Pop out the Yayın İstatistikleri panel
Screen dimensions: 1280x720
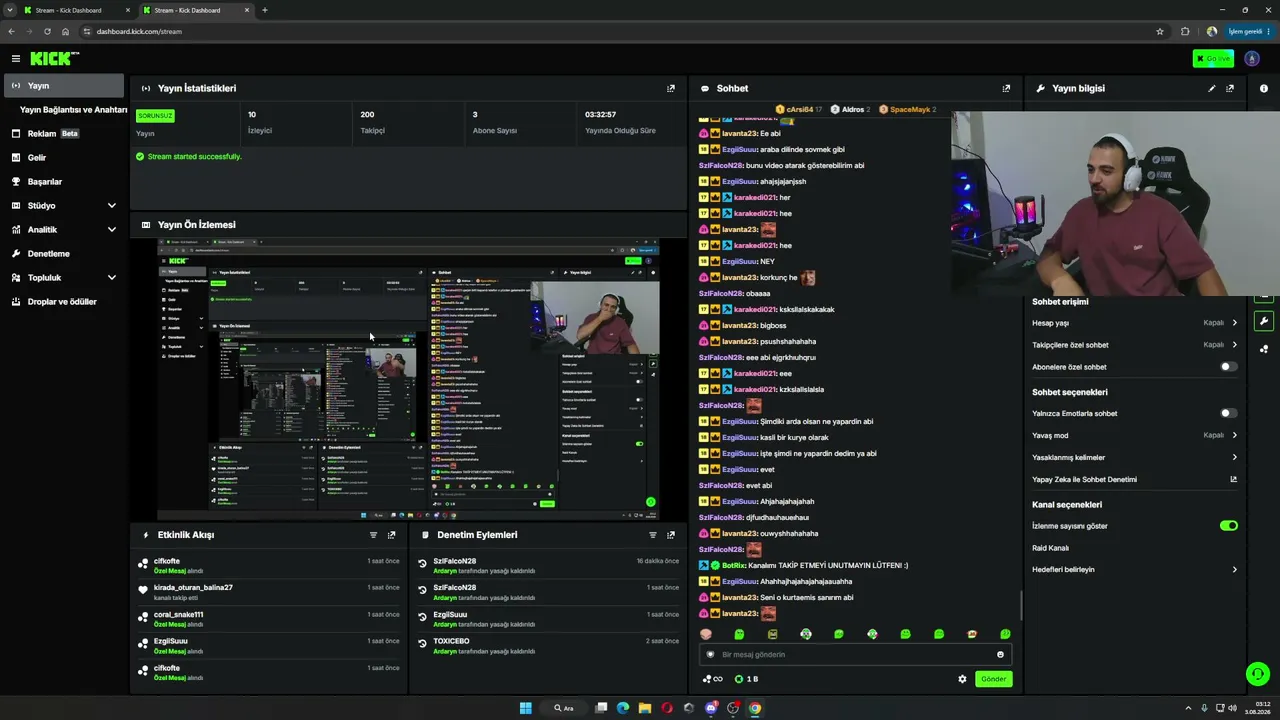click(671, 88)
